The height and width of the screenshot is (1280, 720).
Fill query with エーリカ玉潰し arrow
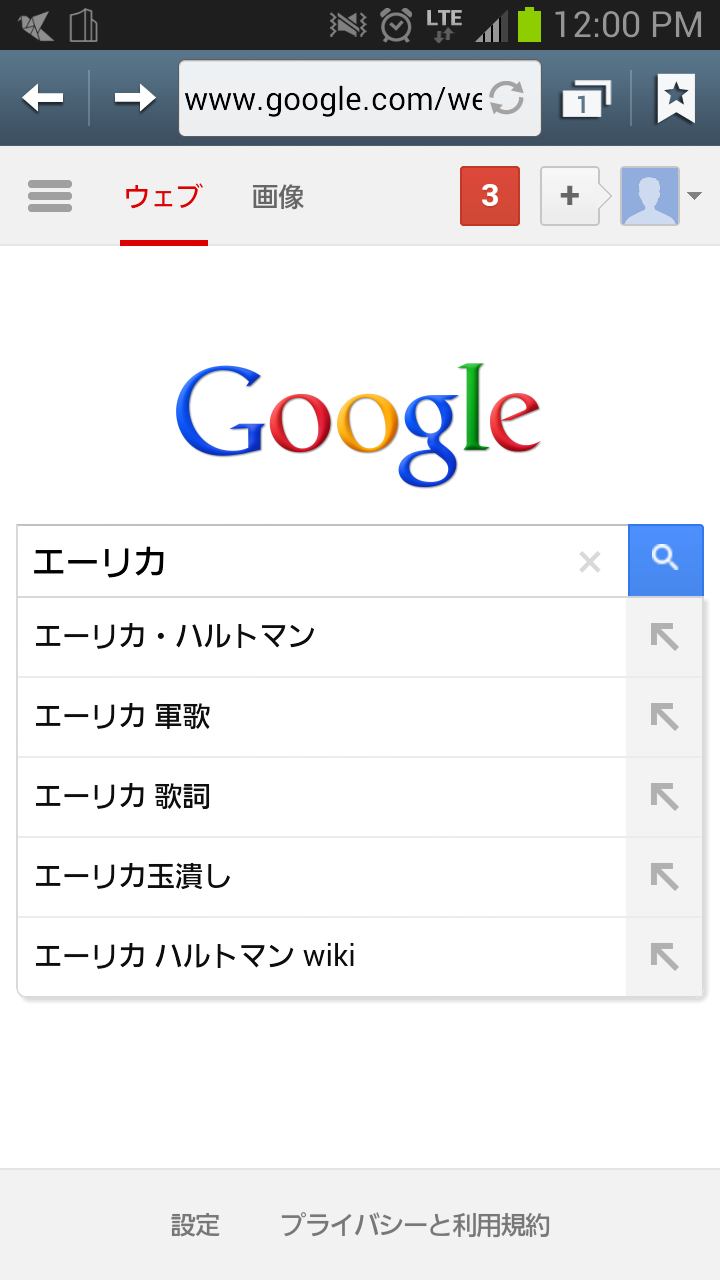coord(664,877)
